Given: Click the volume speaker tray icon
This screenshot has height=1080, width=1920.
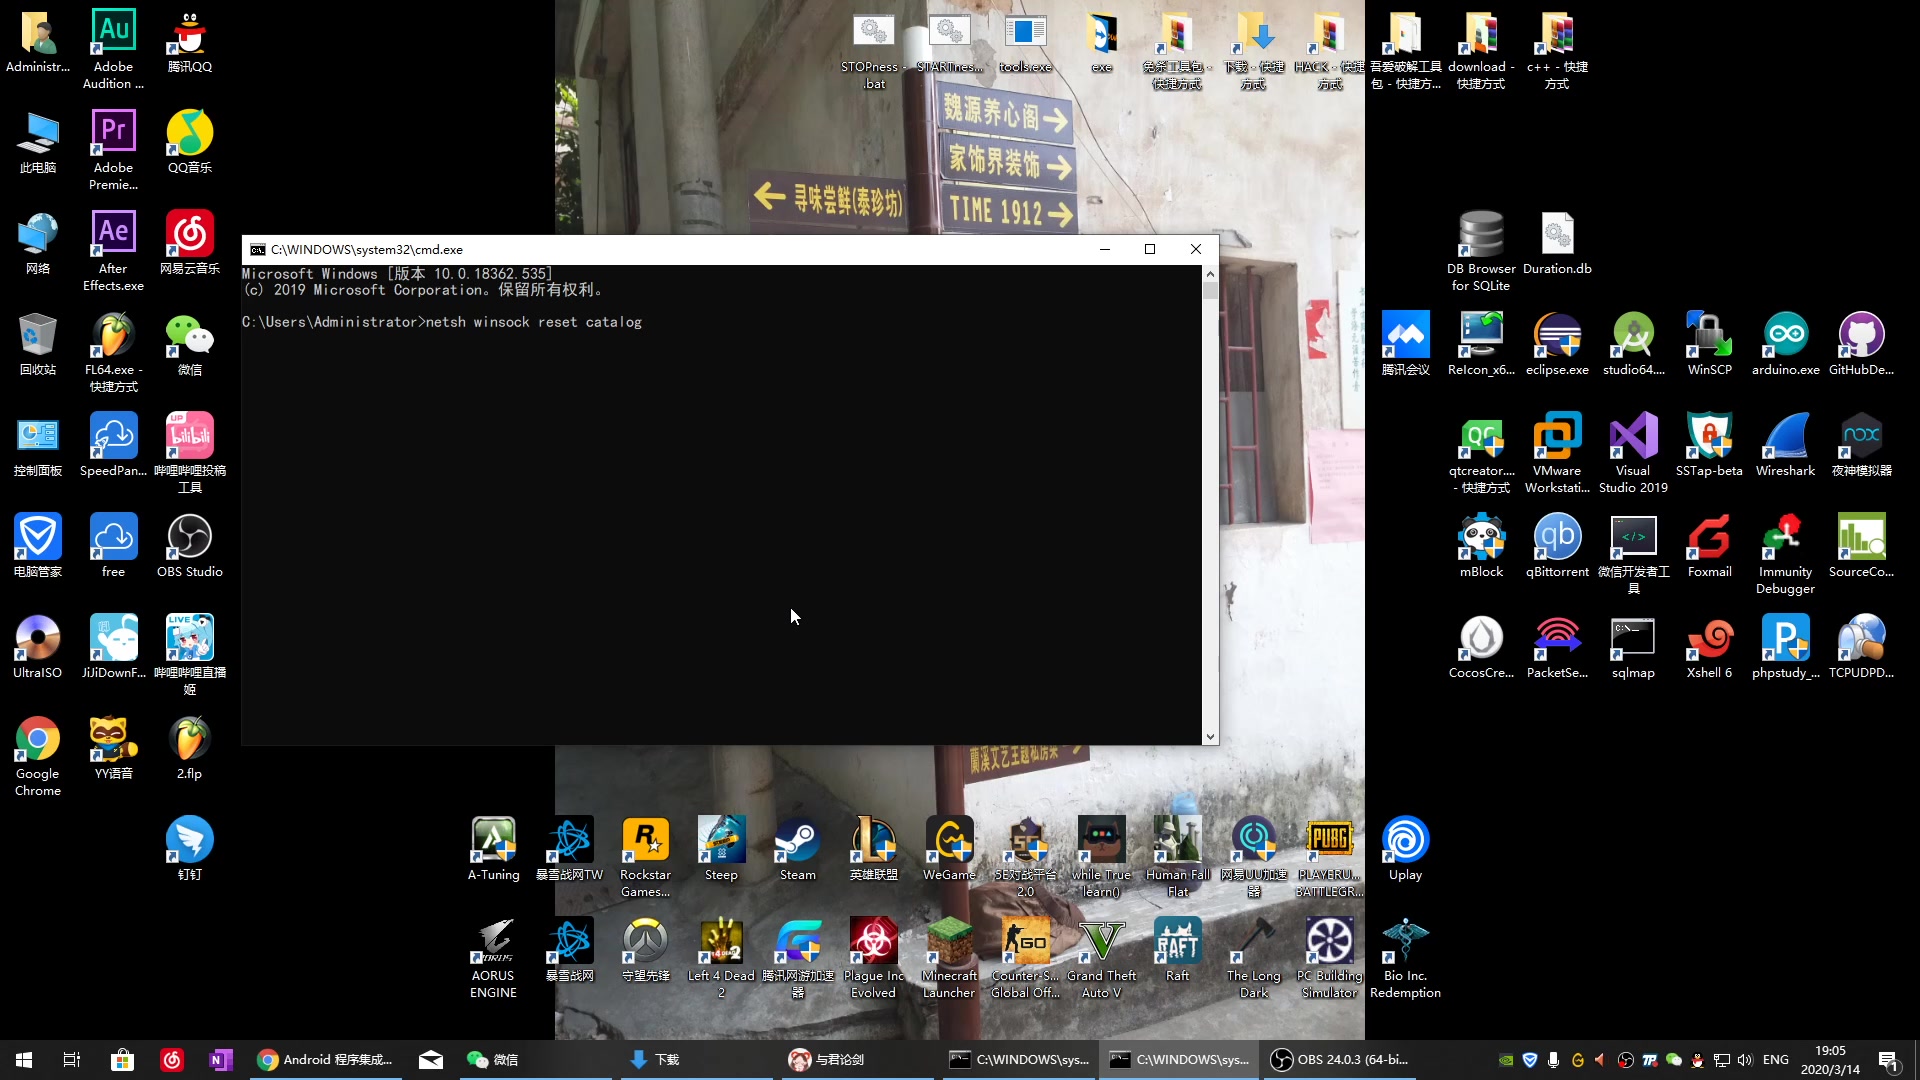Looking at the screenshot, I should (x=1745, y=1060).
